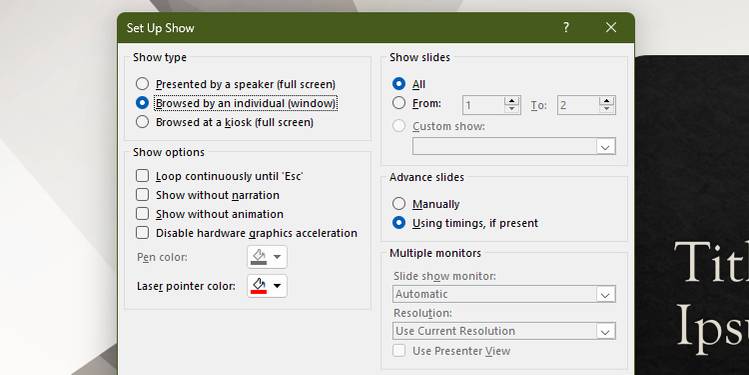The height and width of the screenshot is (375, 749).
Task: Click the To slide number field
Action: click(578, 105)
